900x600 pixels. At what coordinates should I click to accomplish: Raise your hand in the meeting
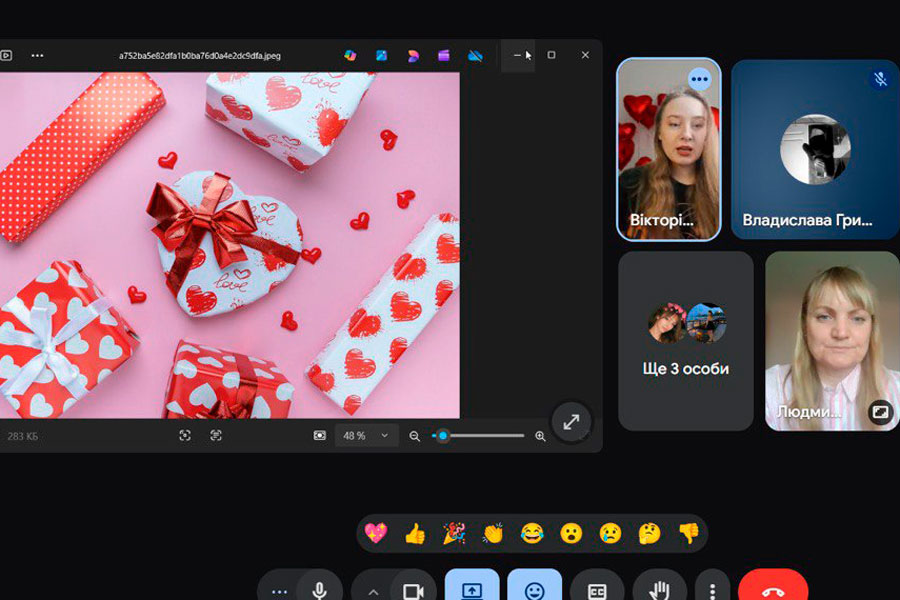(659, 589)
